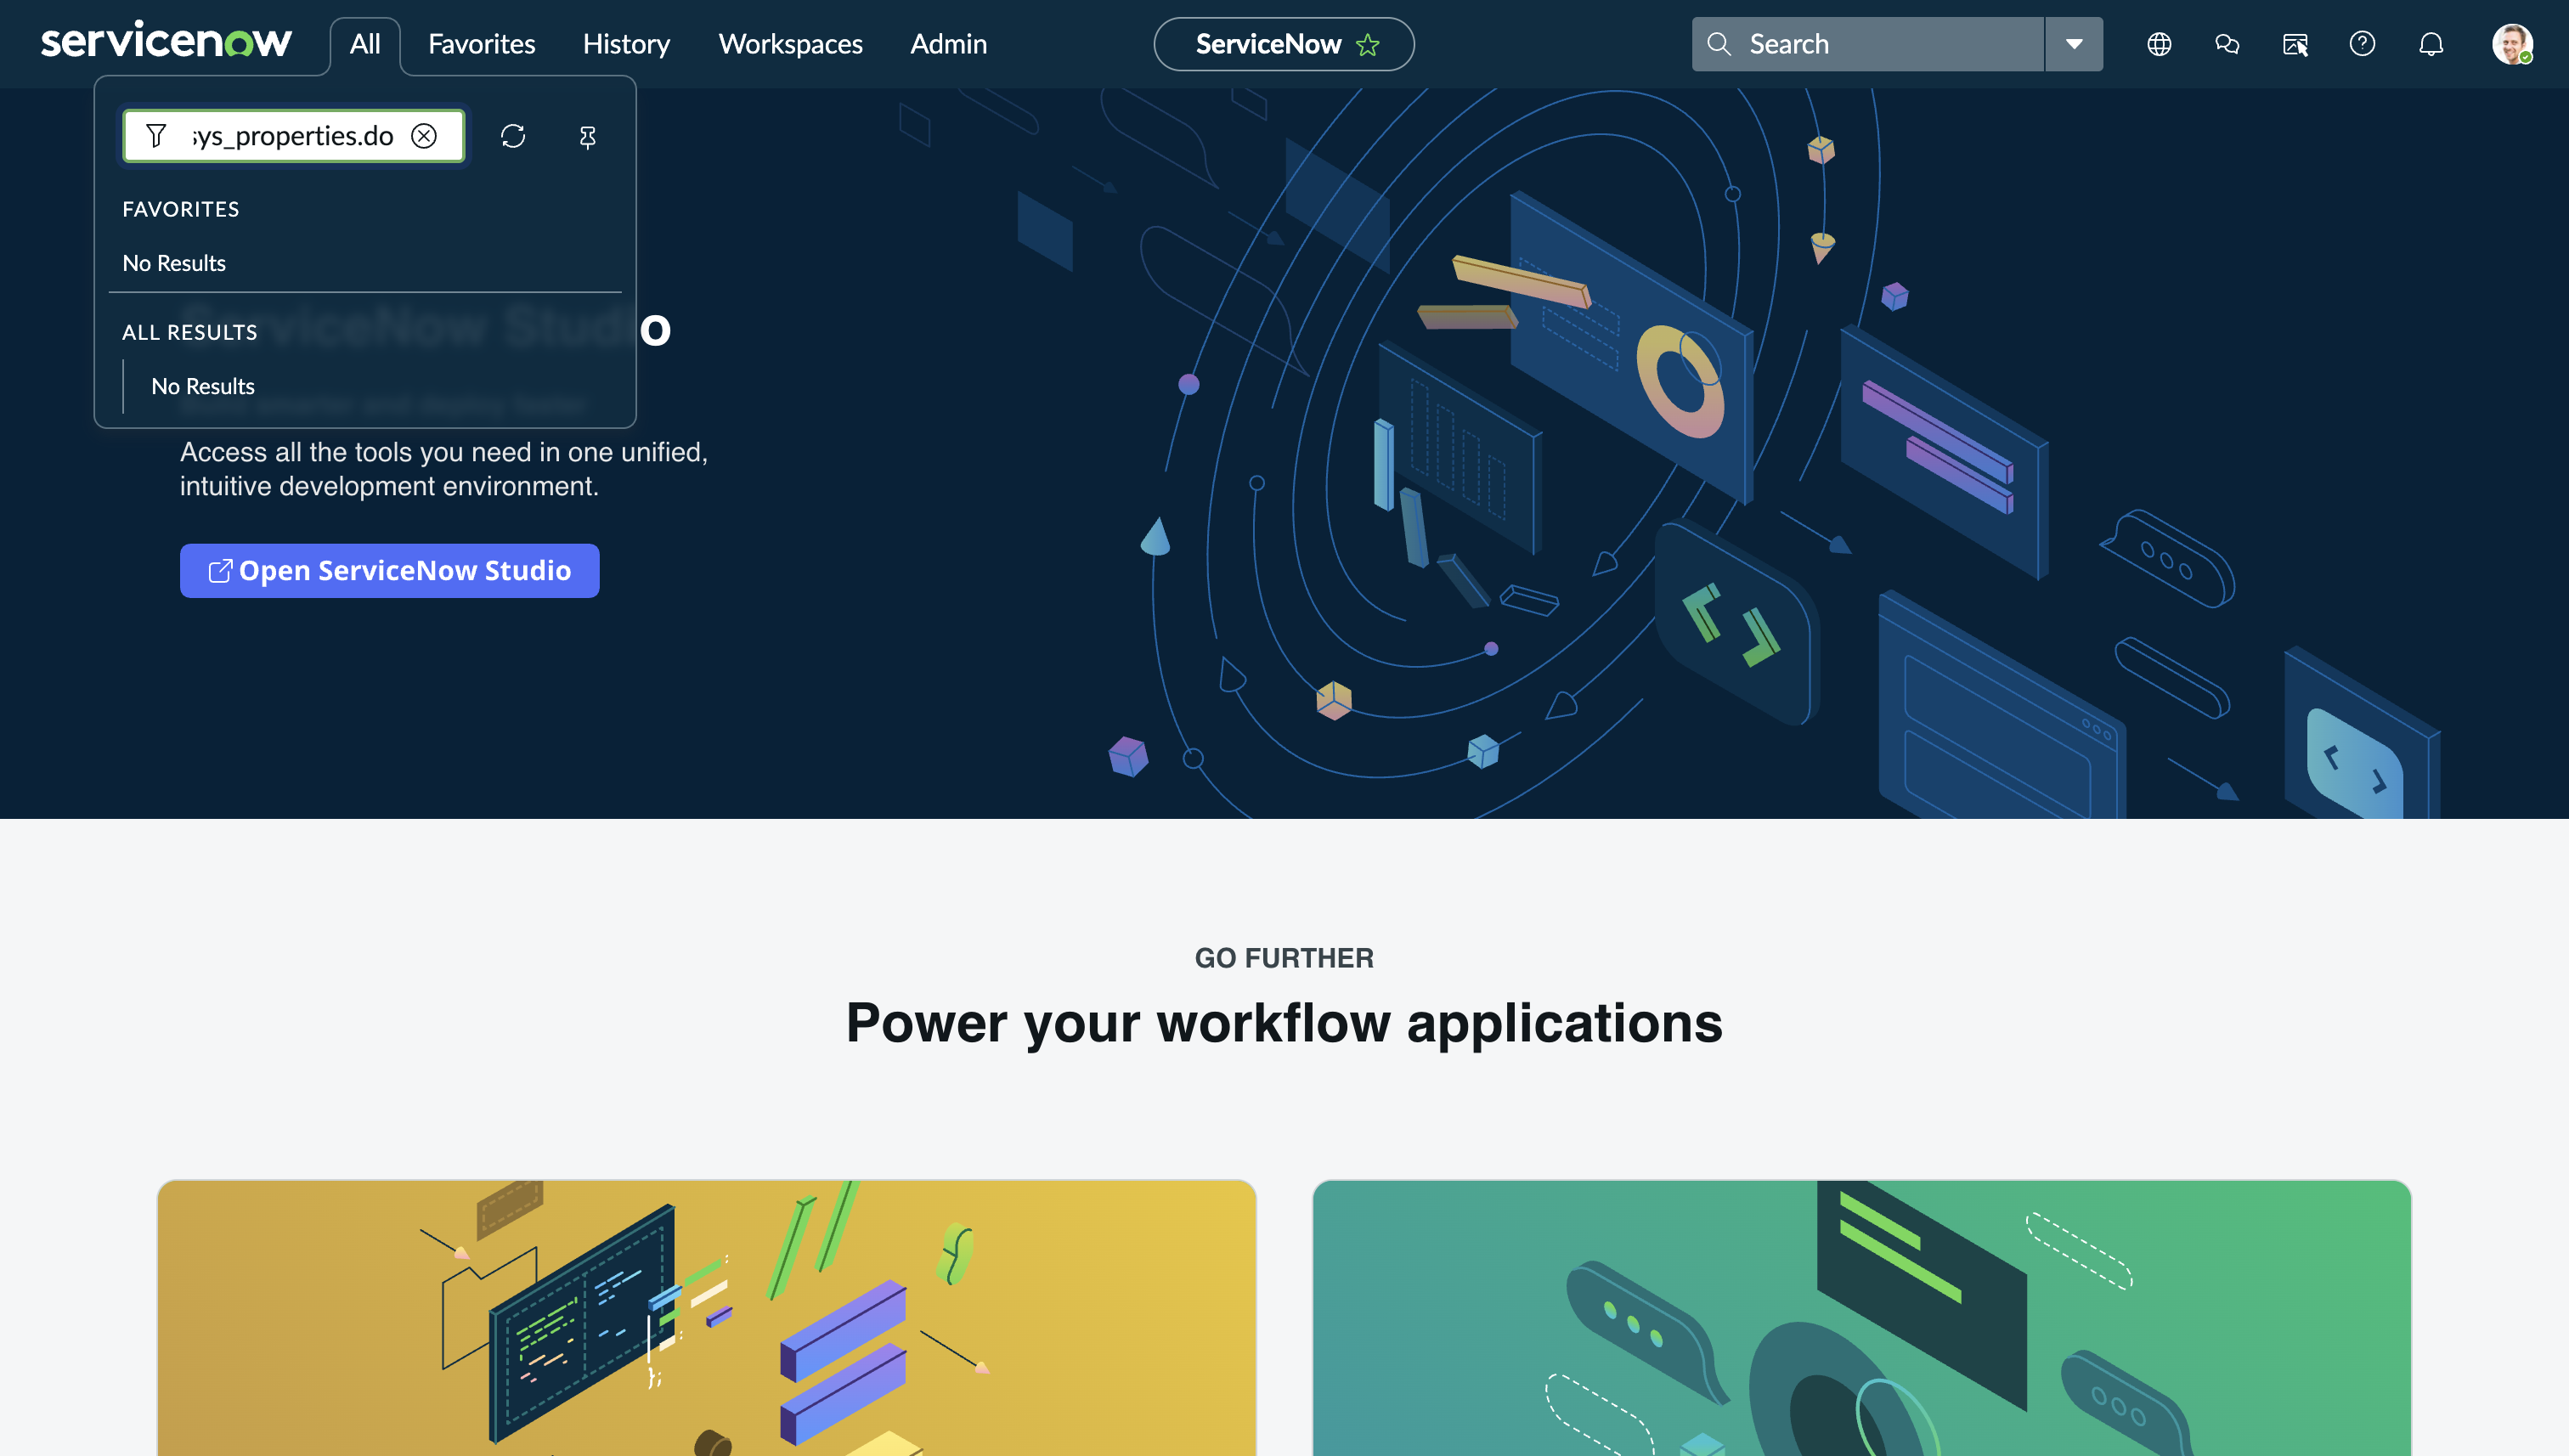This screenshot has width=2569, height=1456.
Task: Expand the Workspaces menu
Action: point(790,44)
